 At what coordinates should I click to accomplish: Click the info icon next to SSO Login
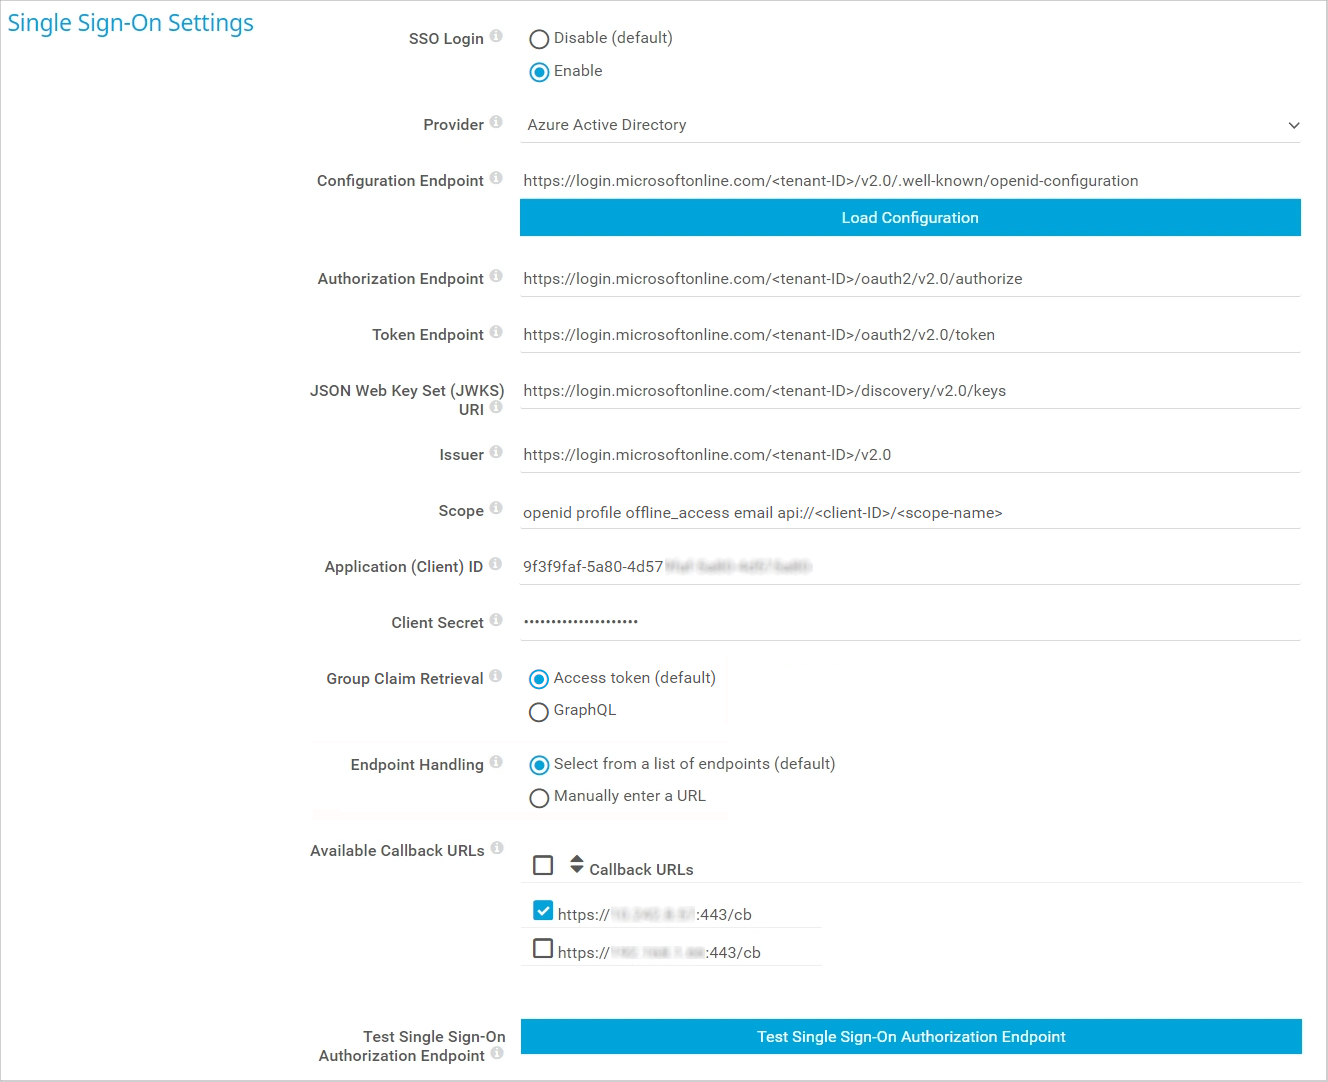tap(496, 36)
